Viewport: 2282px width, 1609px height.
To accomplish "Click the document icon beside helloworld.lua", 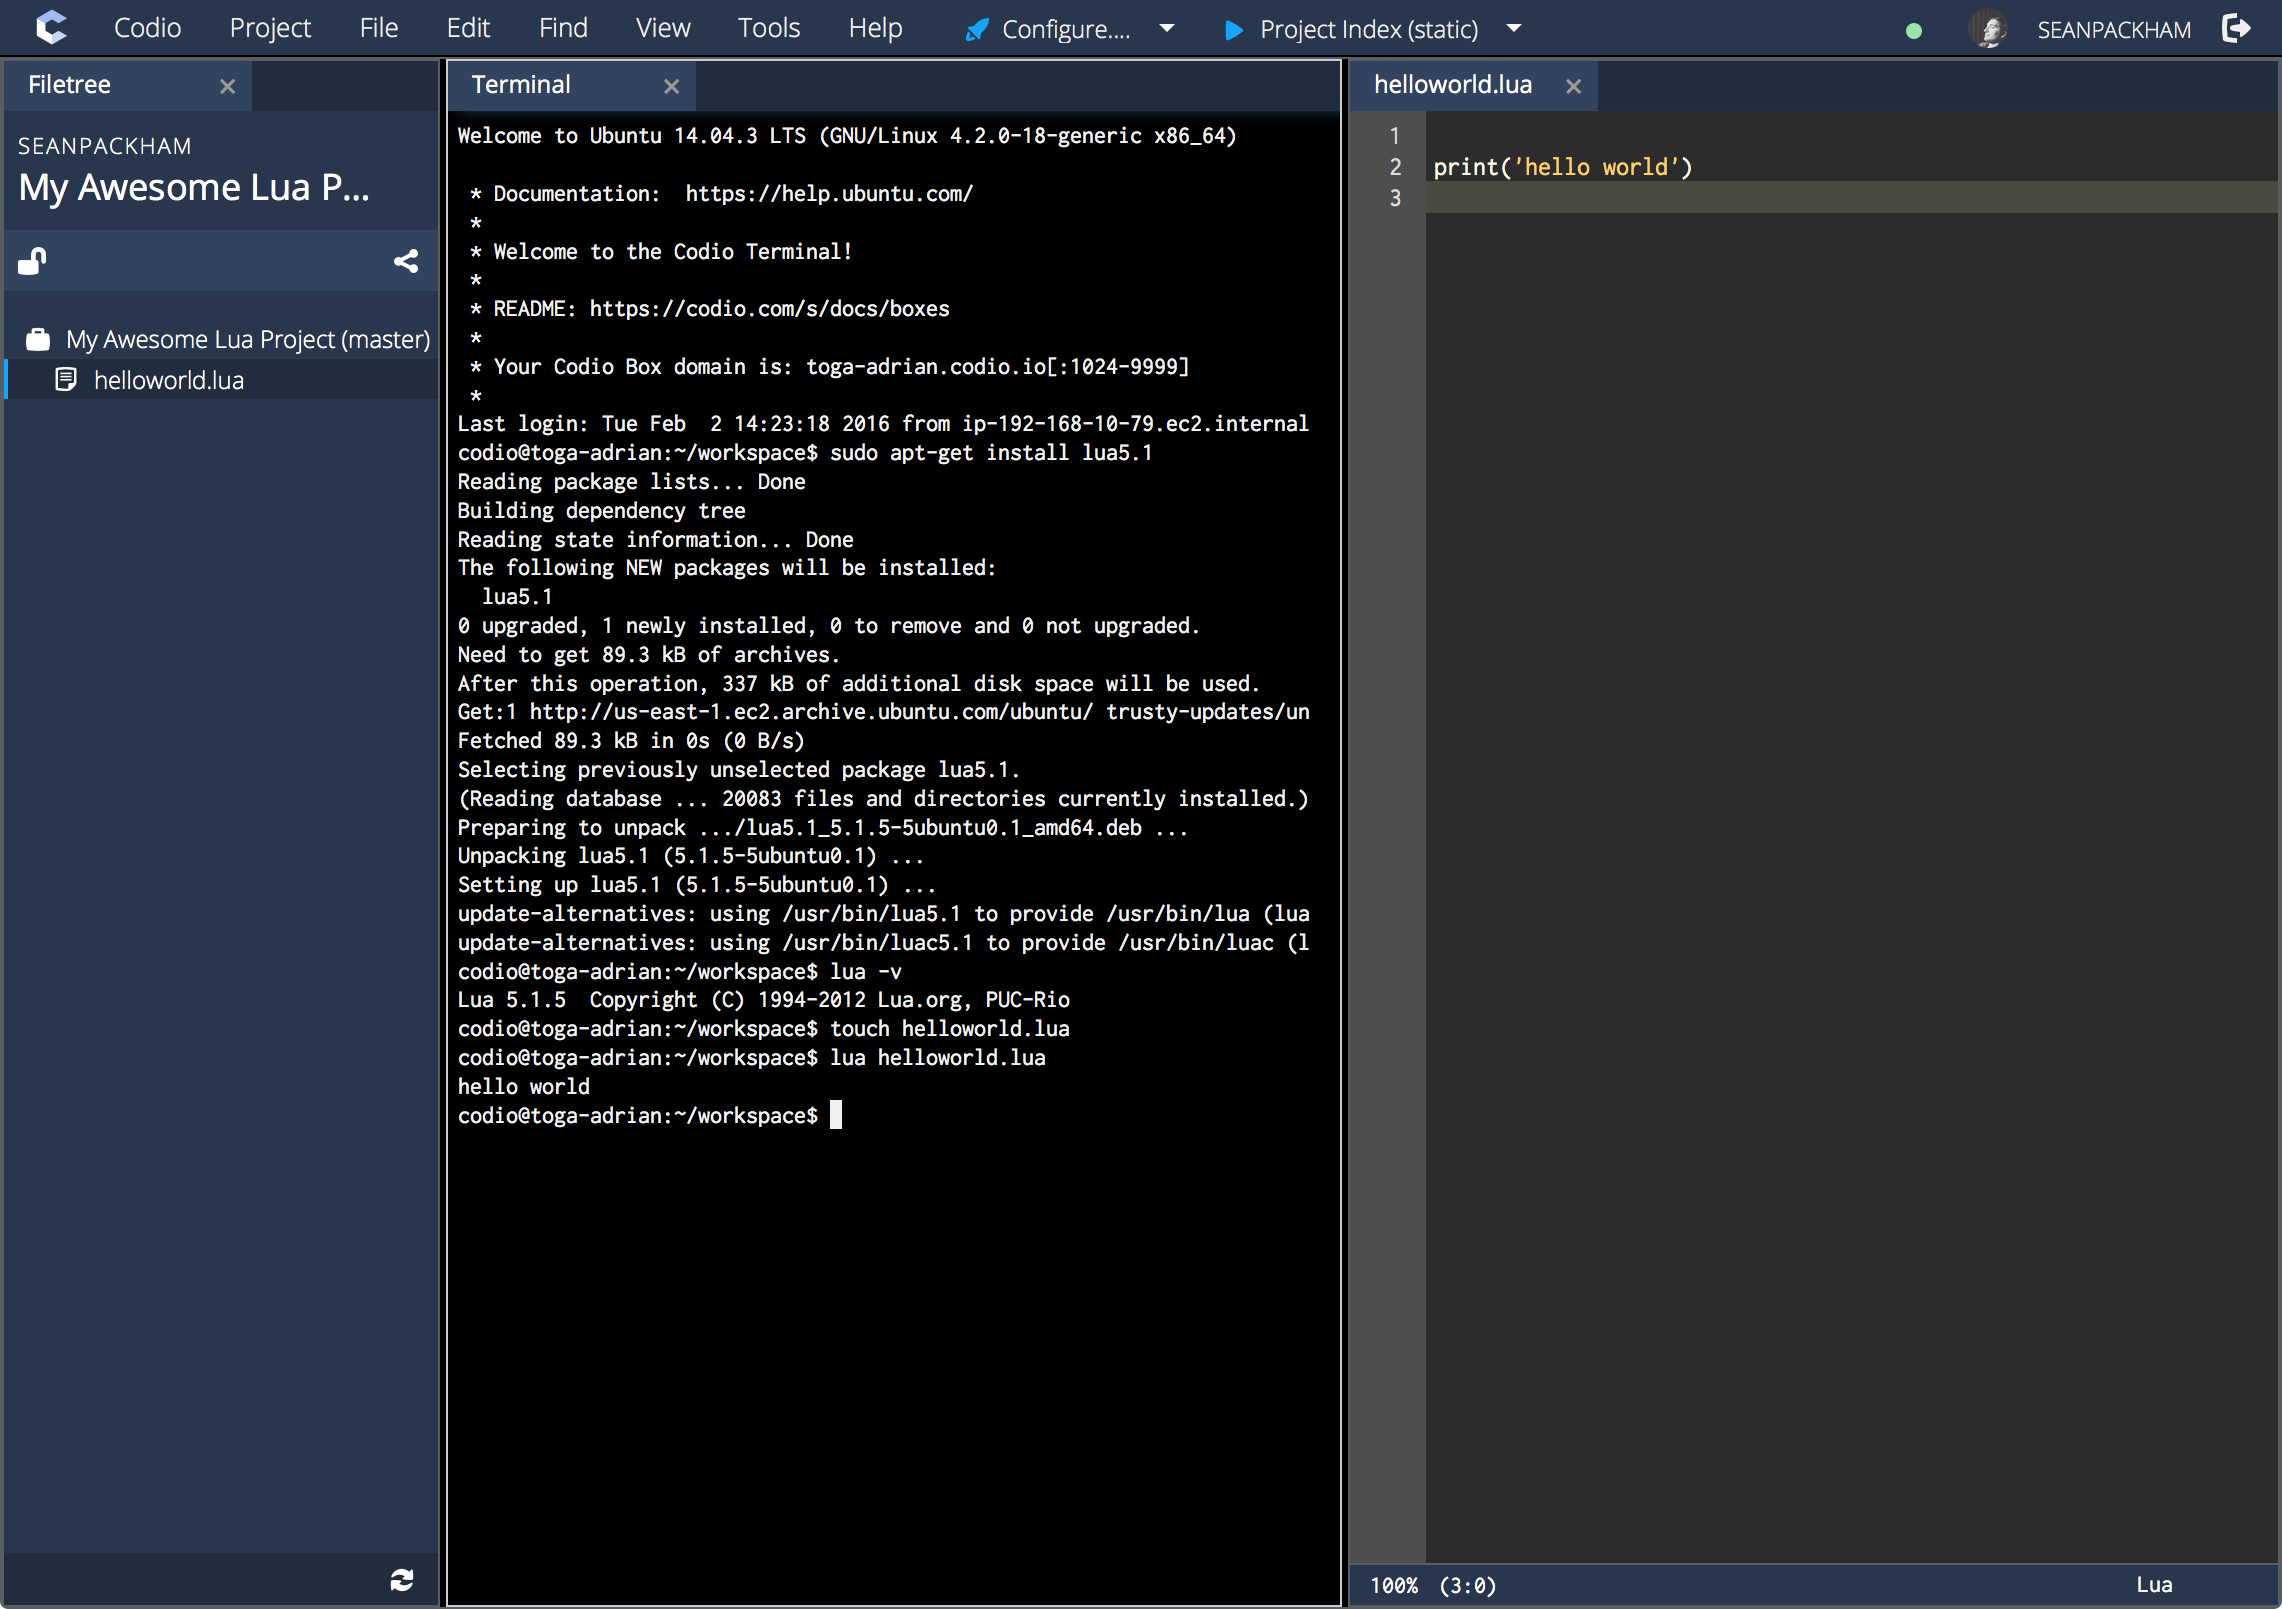I will pos(66,379).
